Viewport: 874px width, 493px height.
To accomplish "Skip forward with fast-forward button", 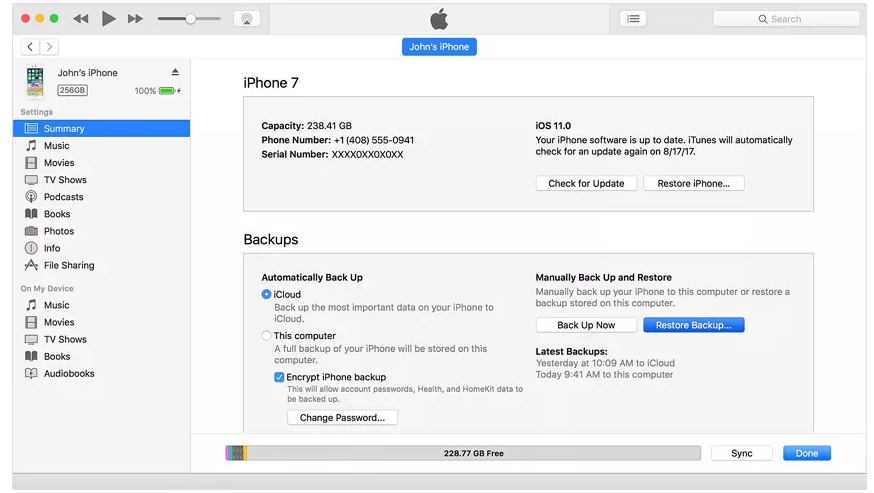I will [135, 19].
